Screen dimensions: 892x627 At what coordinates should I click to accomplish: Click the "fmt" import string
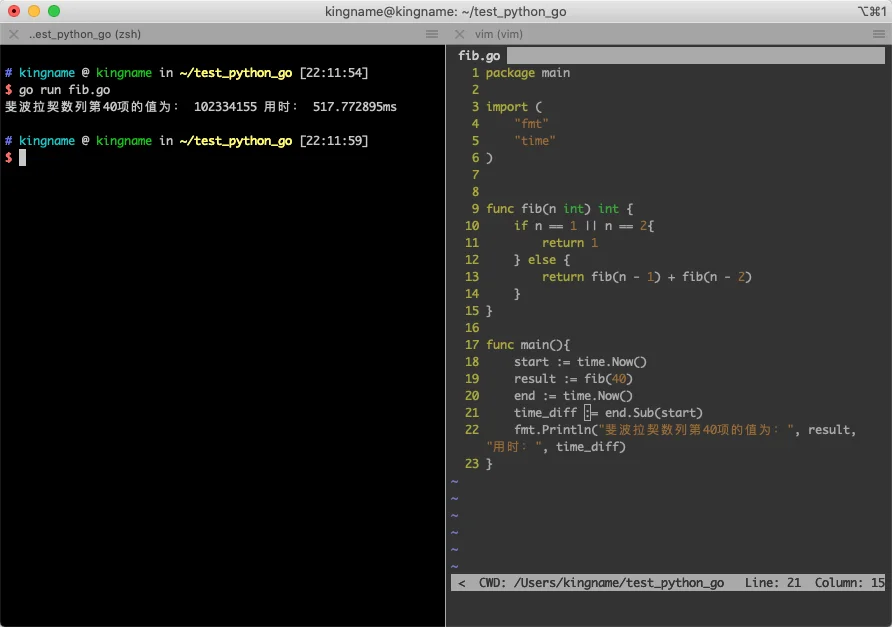coord(531,123)
